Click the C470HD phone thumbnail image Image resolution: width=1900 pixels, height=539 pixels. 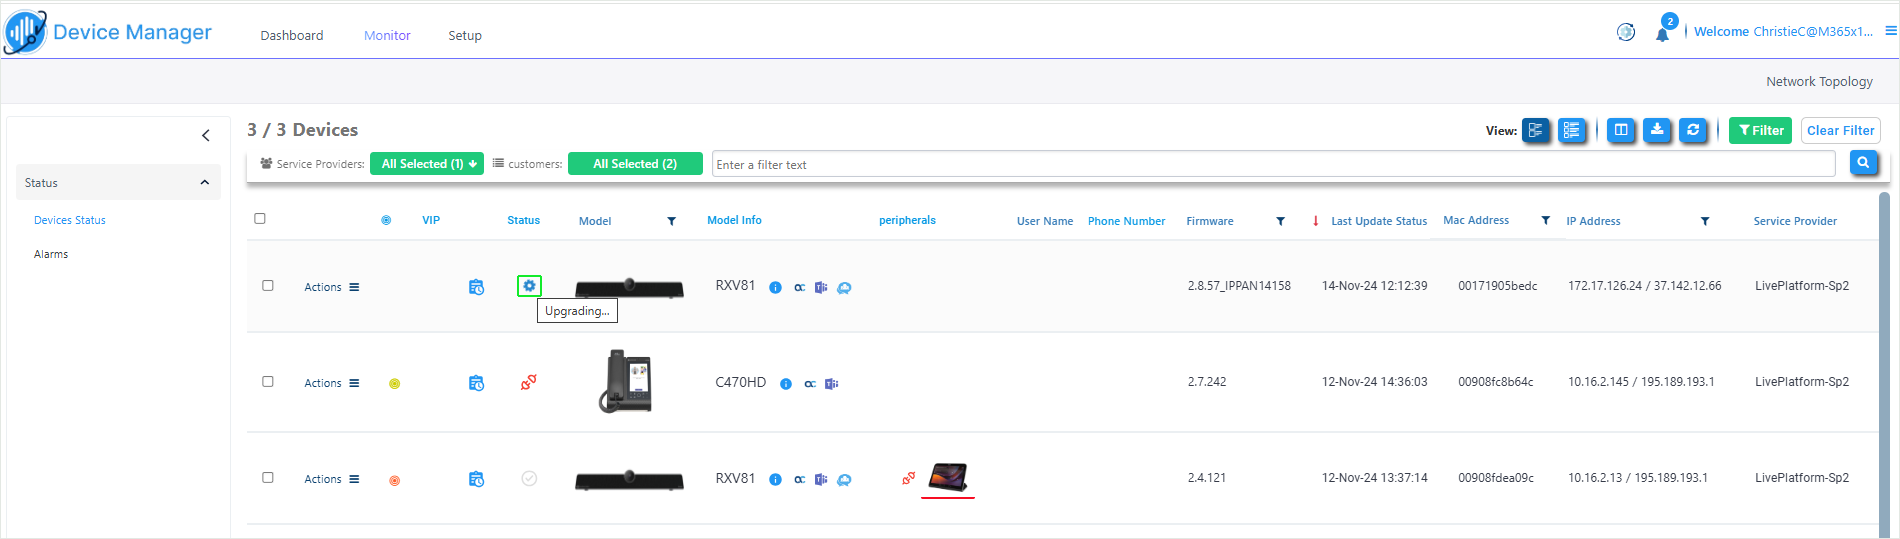(x=626, y=381)
